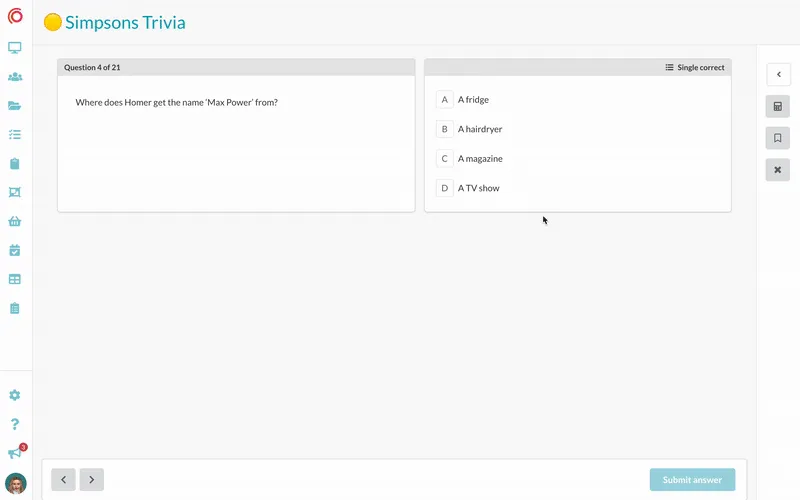Close the quiz with the X icon

[778, 170]
